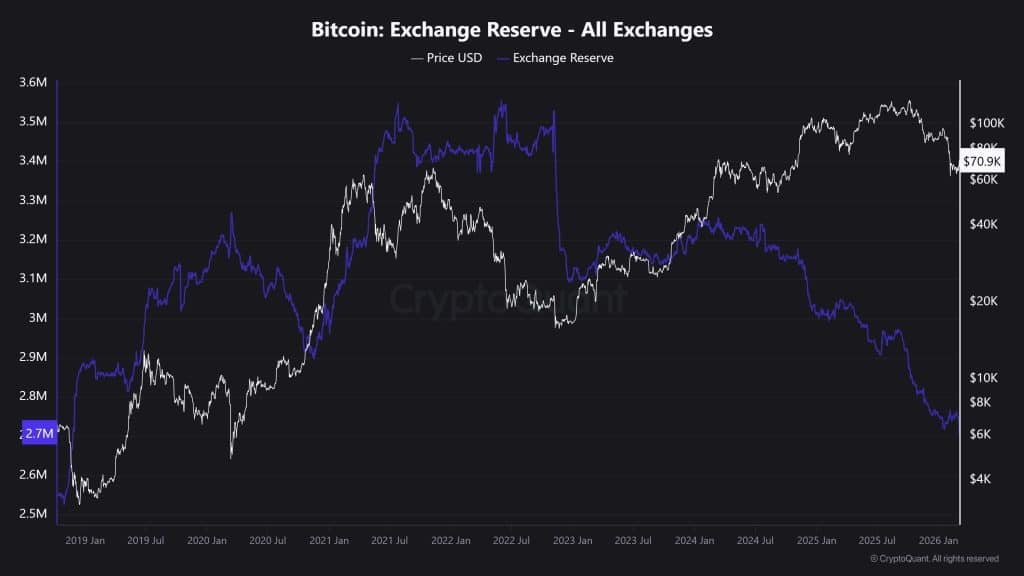
Task: Click the $100K price axis label
Action: coord(986,123)
